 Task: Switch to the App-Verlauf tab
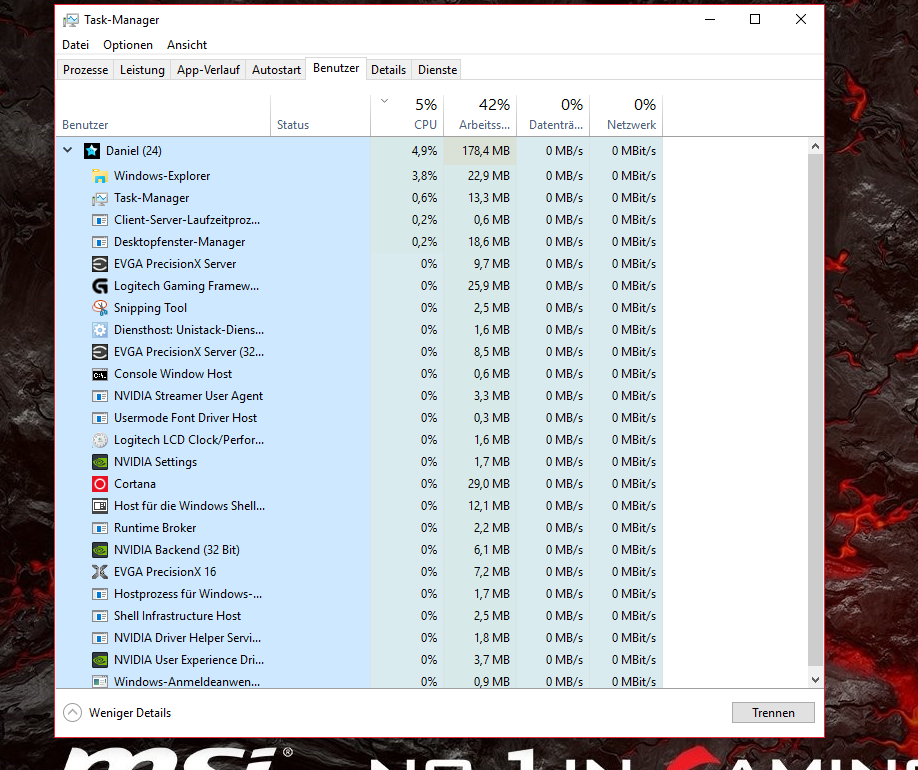pos(208,70)
